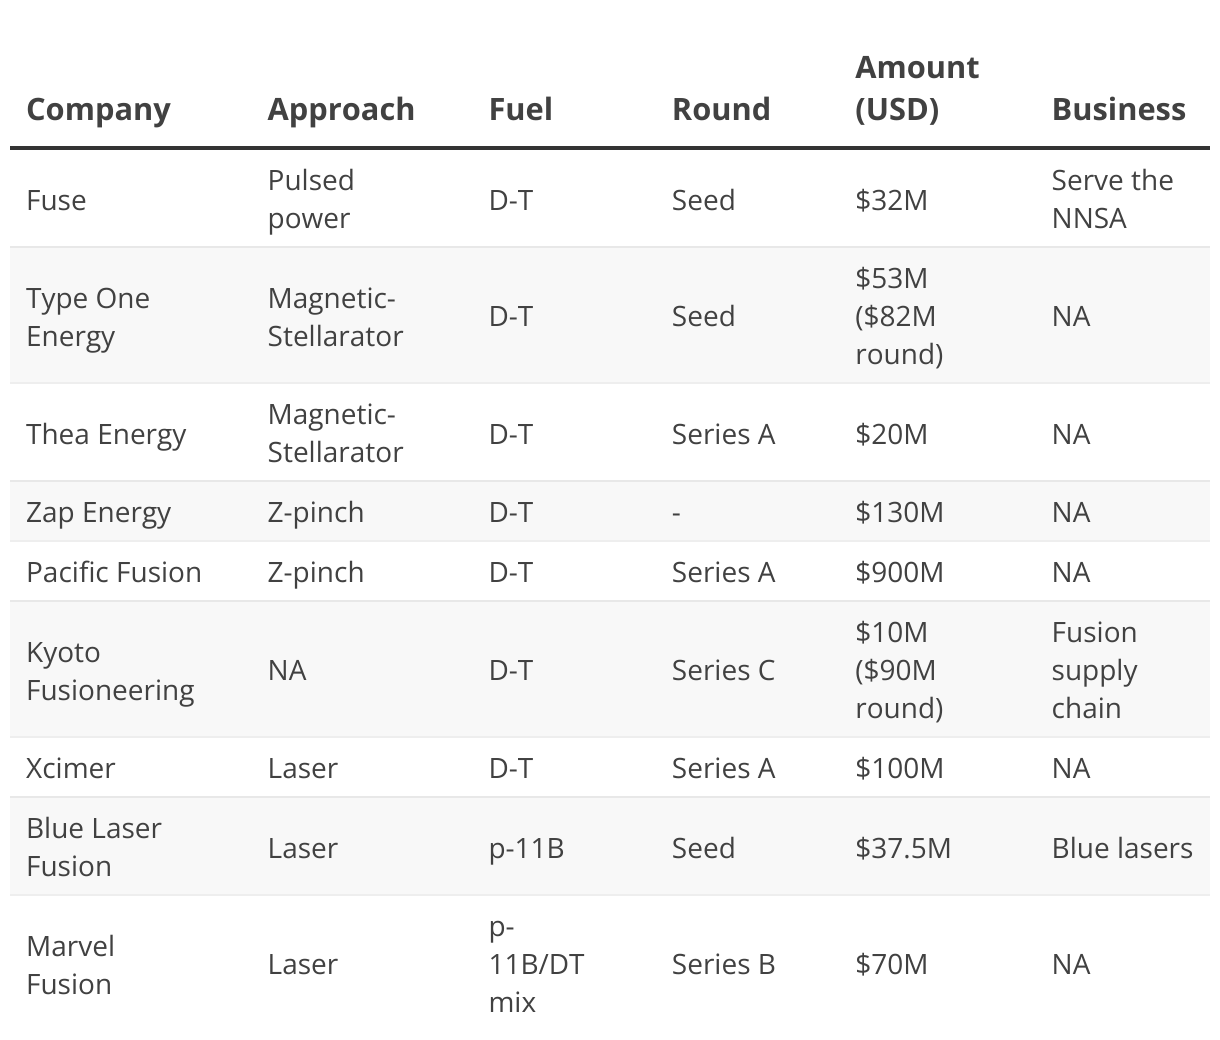Screen dimensions: 1220x1040
Task: Select the Fuse company cell
Action: [x=56, y=200]
